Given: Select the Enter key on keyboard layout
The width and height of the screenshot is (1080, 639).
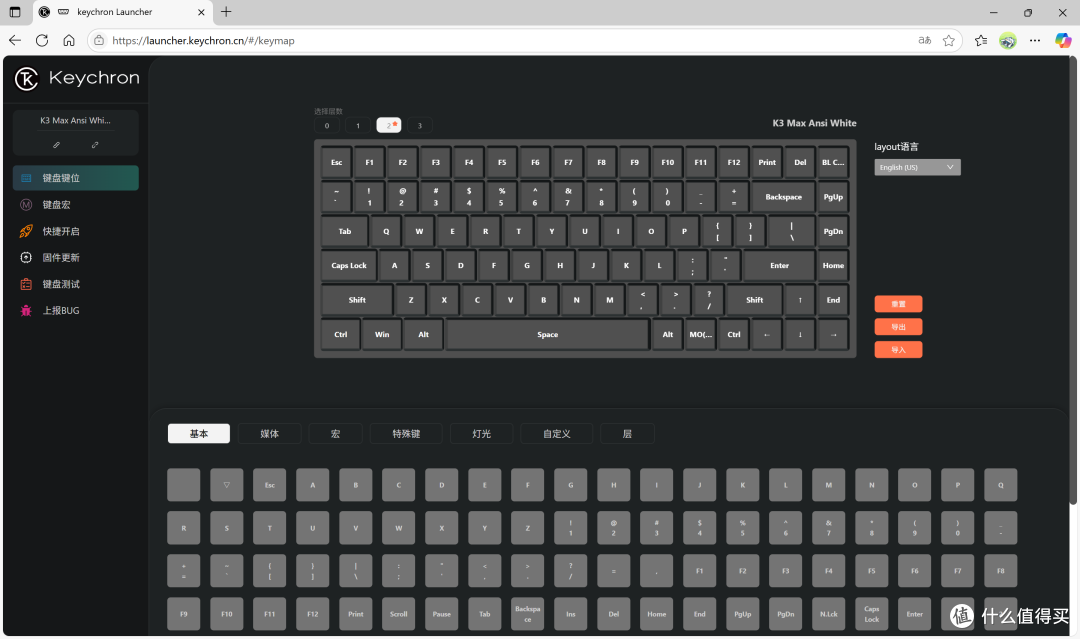Looking at the screenshot, I should (x=779, y=266).
